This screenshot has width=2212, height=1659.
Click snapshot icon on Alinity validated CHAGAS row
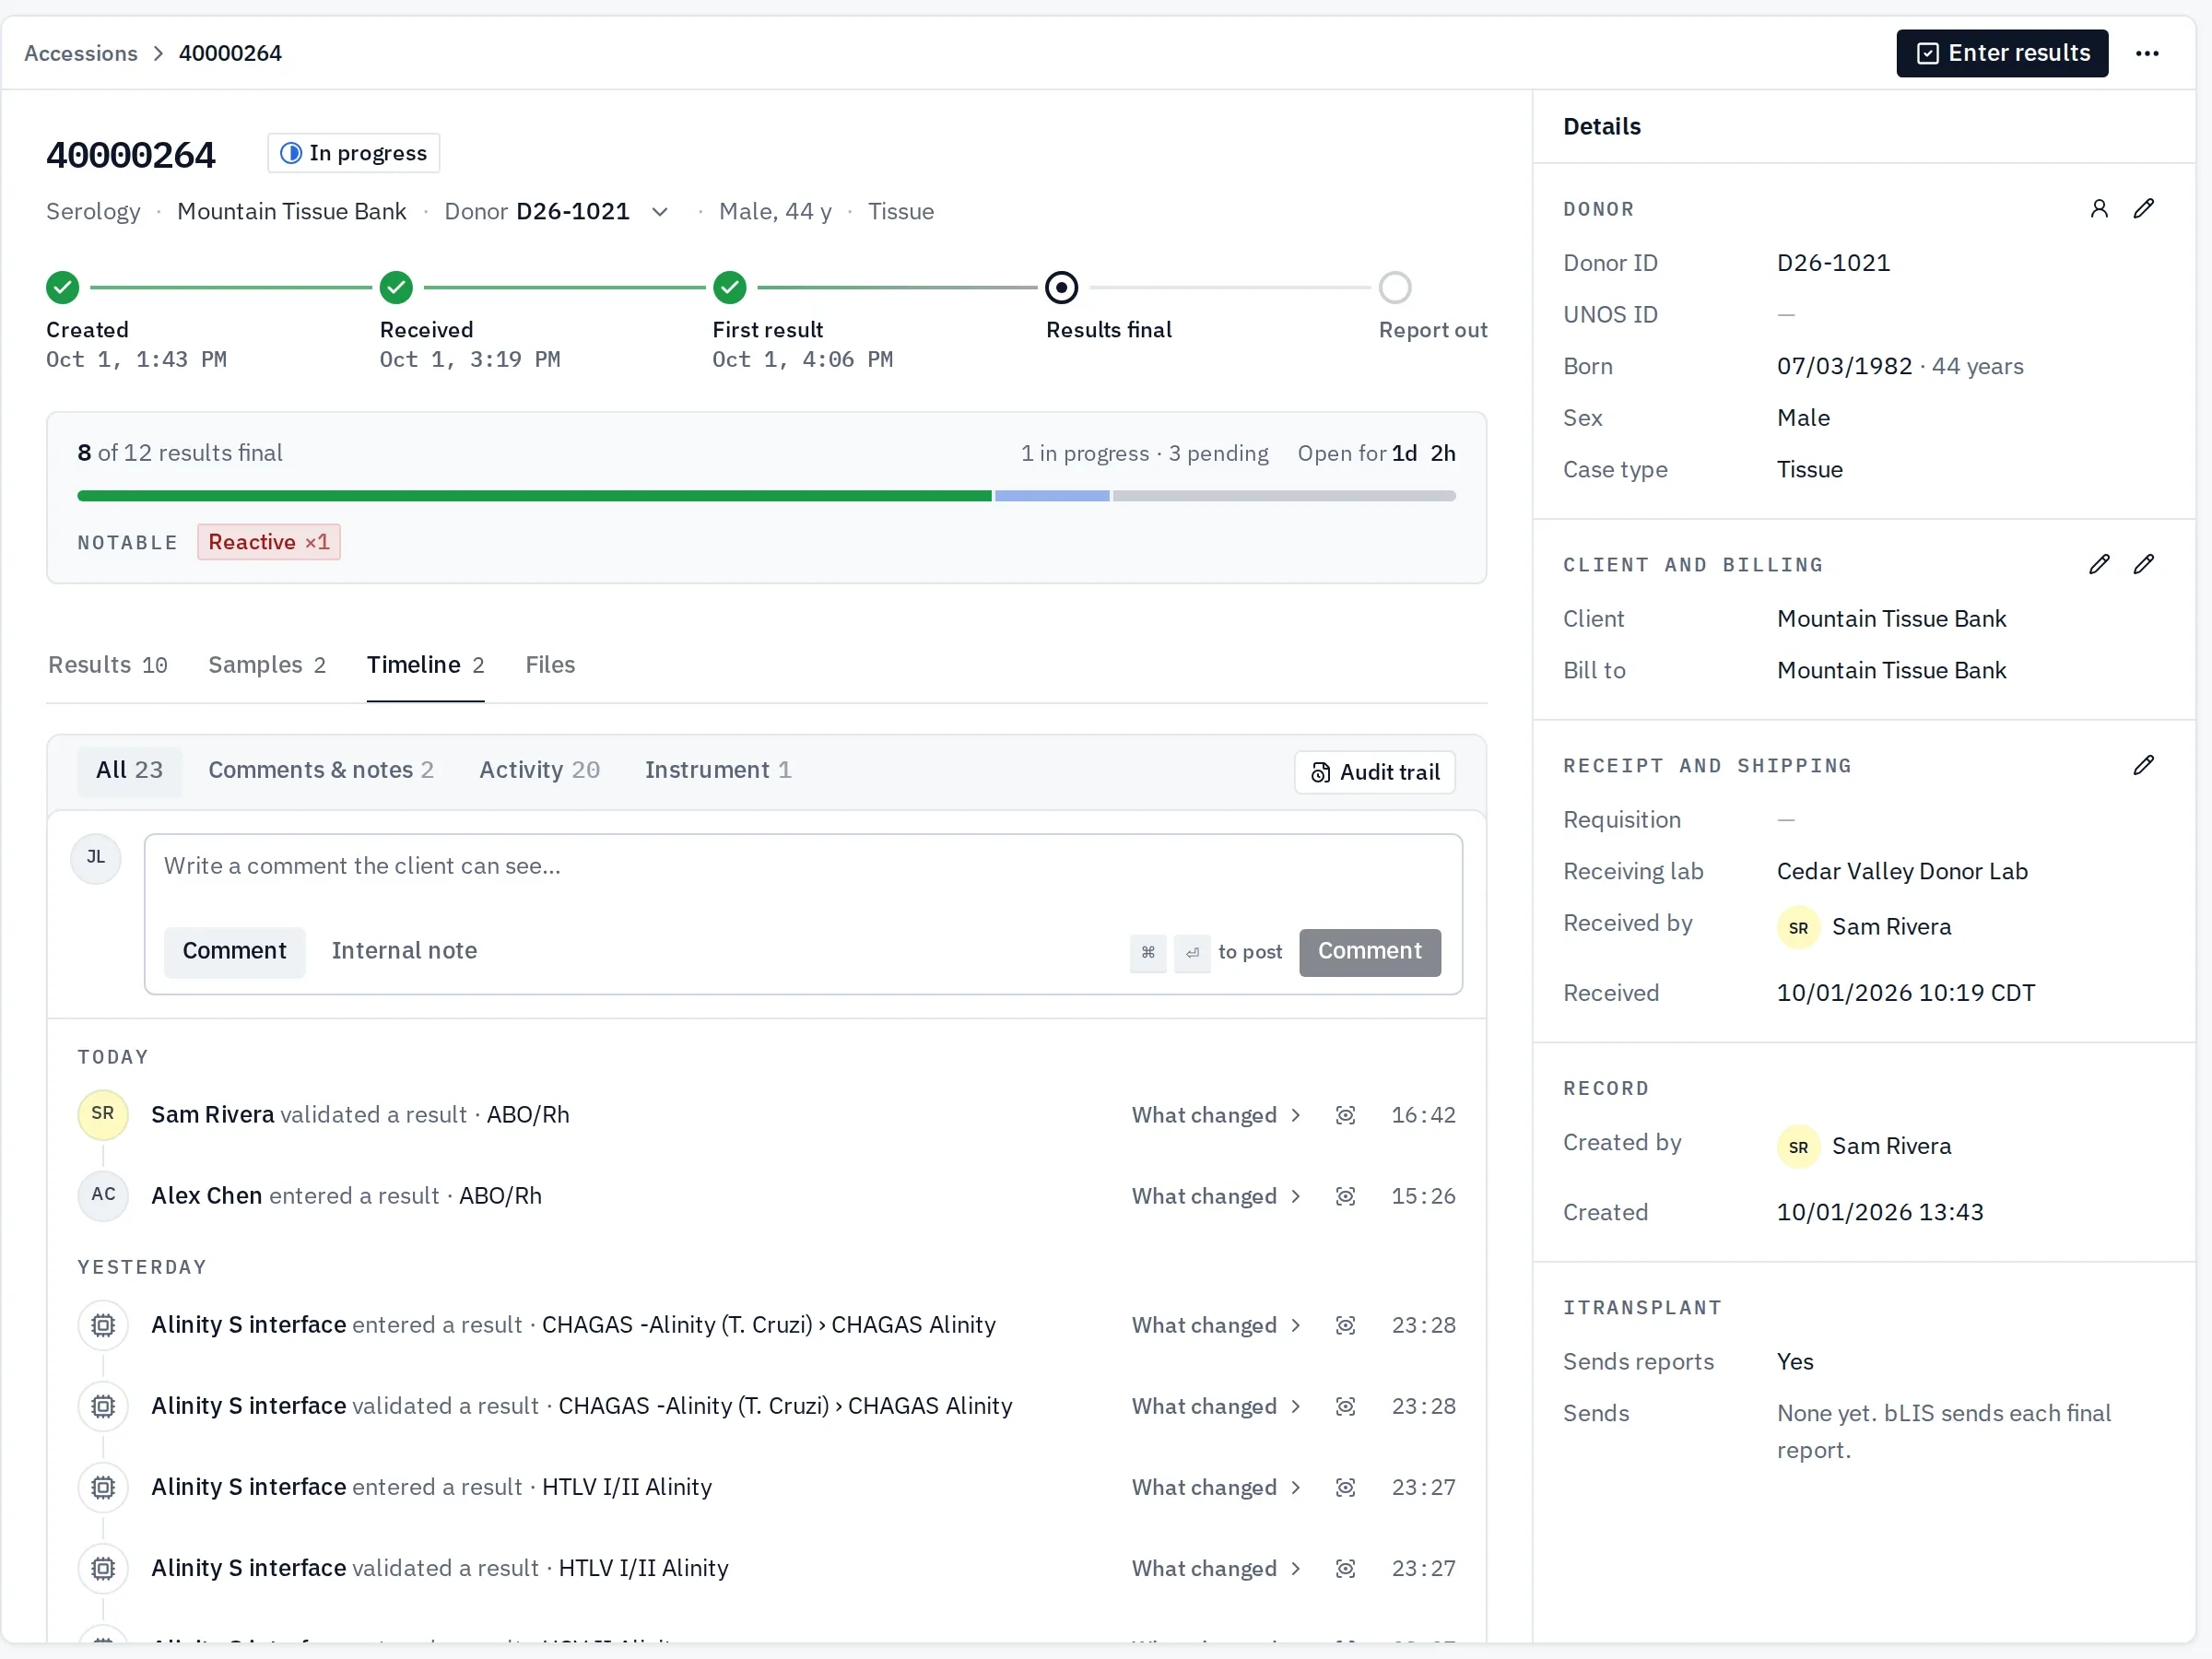[x=1345, y=1406]
